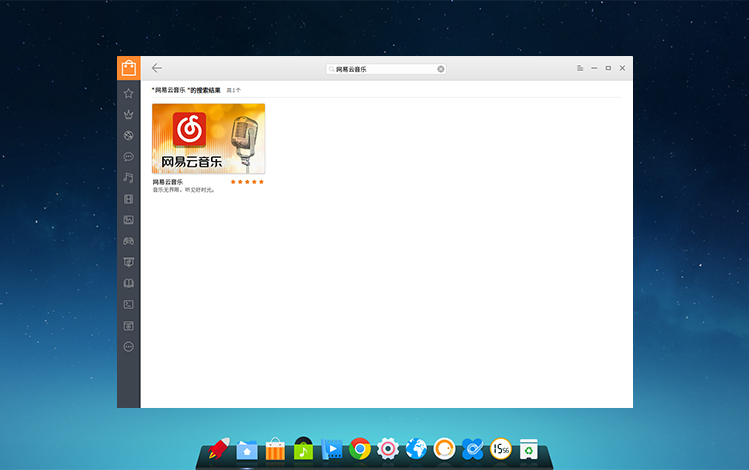The width and height of the screenshot is (749, 470).
Task: Open the system tools category in sidebar
Action: 128,326
